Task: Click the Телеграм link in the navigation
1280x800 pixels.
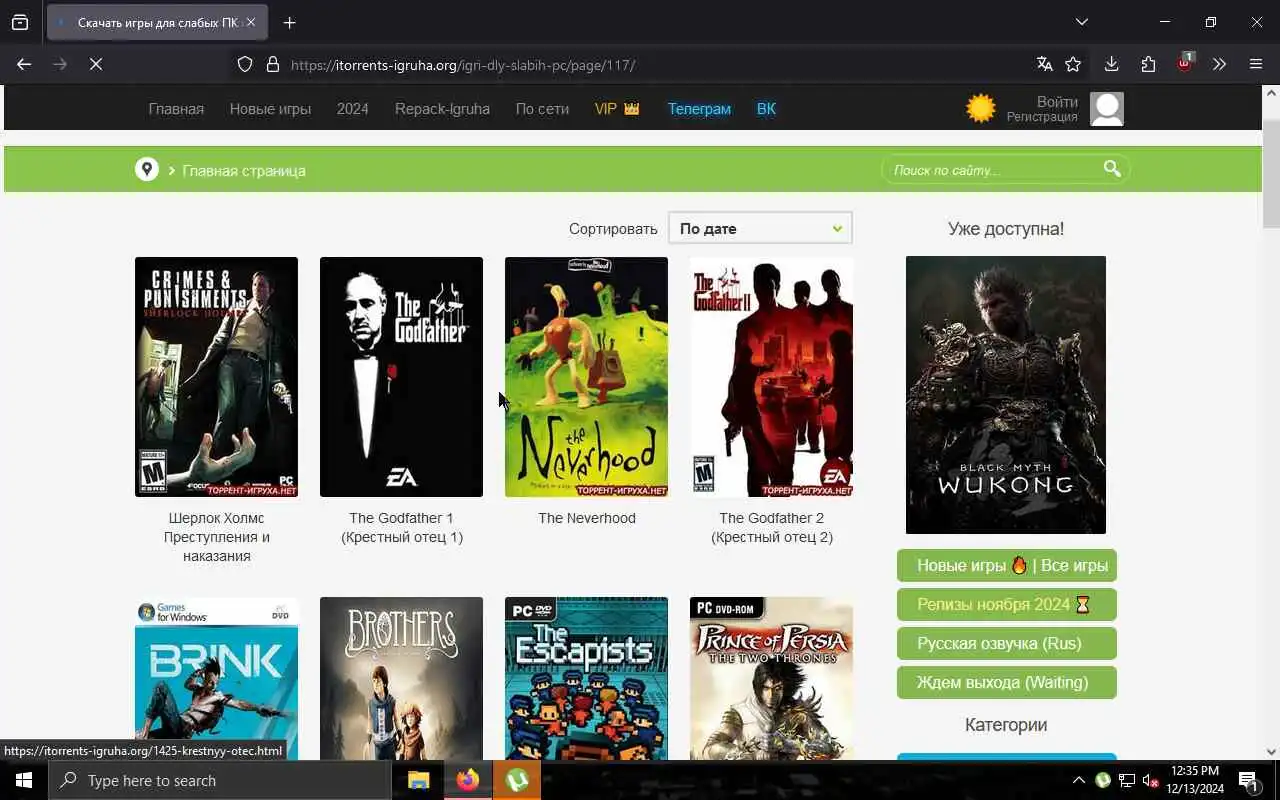Action: click(x=699, y=109)
